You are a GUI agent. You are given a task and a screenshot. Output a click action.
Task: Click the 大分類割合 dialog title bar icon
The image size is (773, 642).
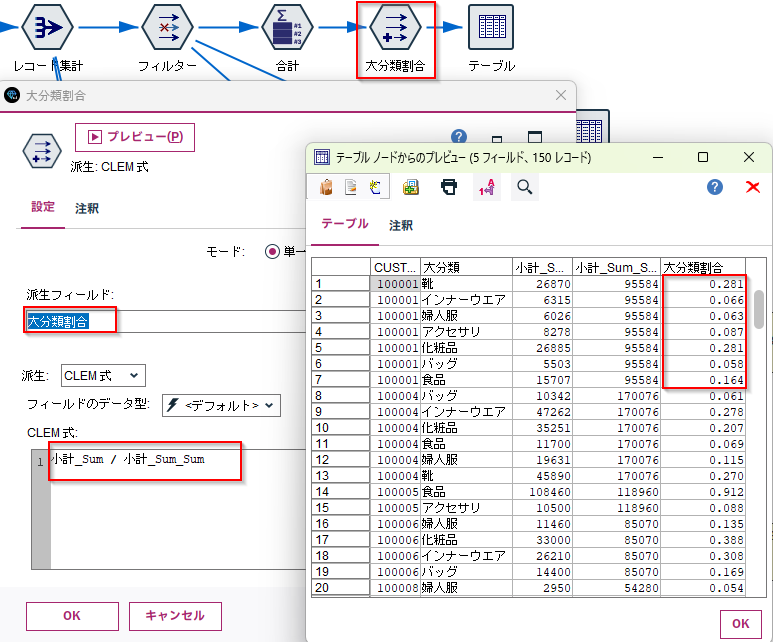pos(12,95)
